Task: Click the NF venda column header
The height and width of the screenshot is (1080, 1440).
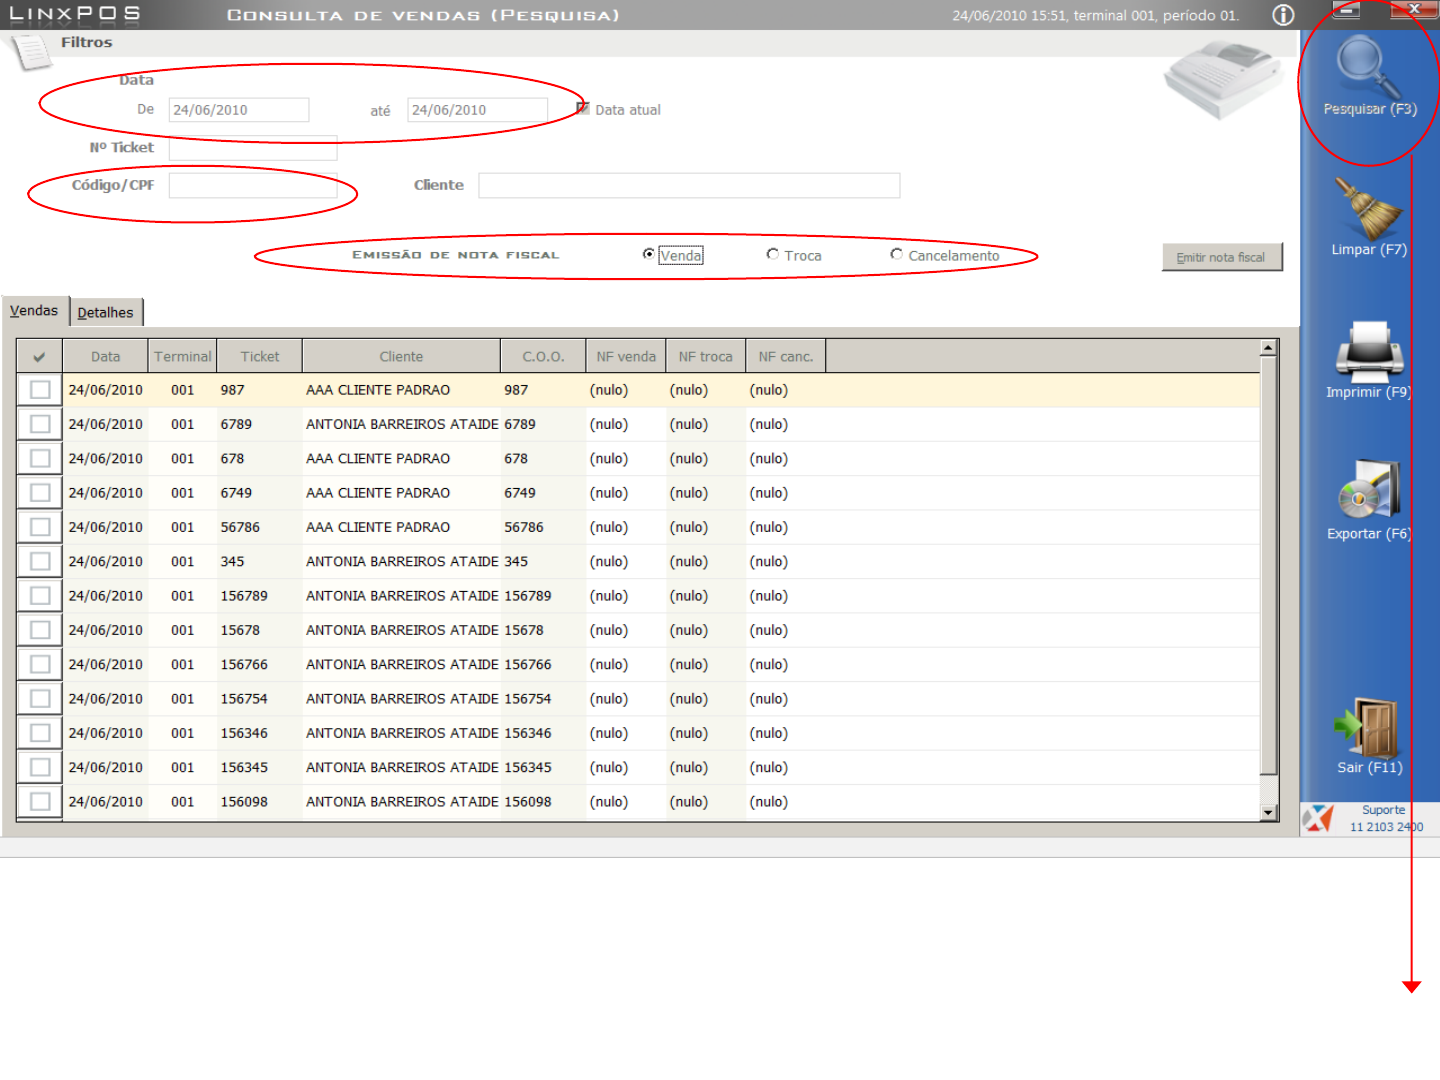Action: click(x=626, y=356)
